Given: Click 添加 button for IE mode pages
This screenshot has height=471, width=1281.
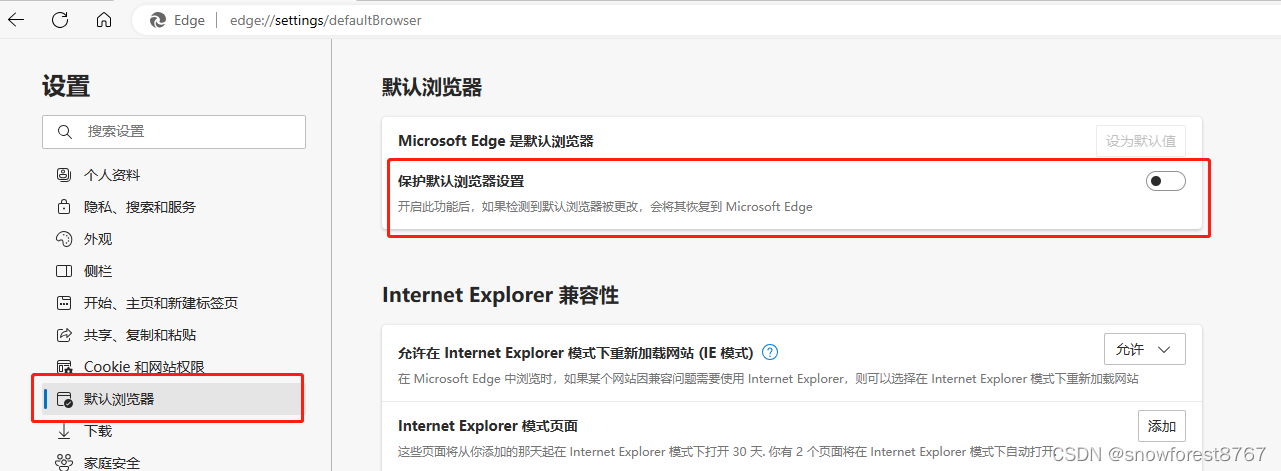Looking at the screenshot, I should pyautogui.click(x=1162, y=426).
